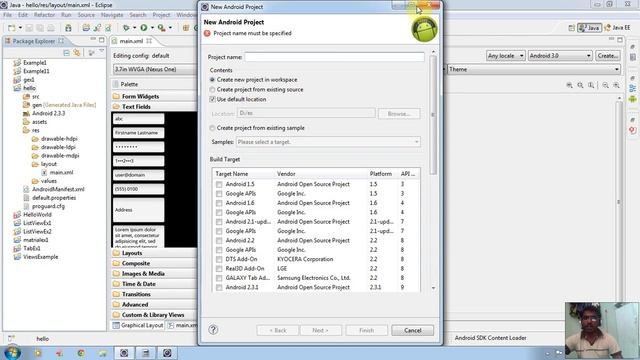The width and height of the screenshot is (640, 360).
Task: Click the dialog's vertical scrollbar
Action: coord(433,116)
